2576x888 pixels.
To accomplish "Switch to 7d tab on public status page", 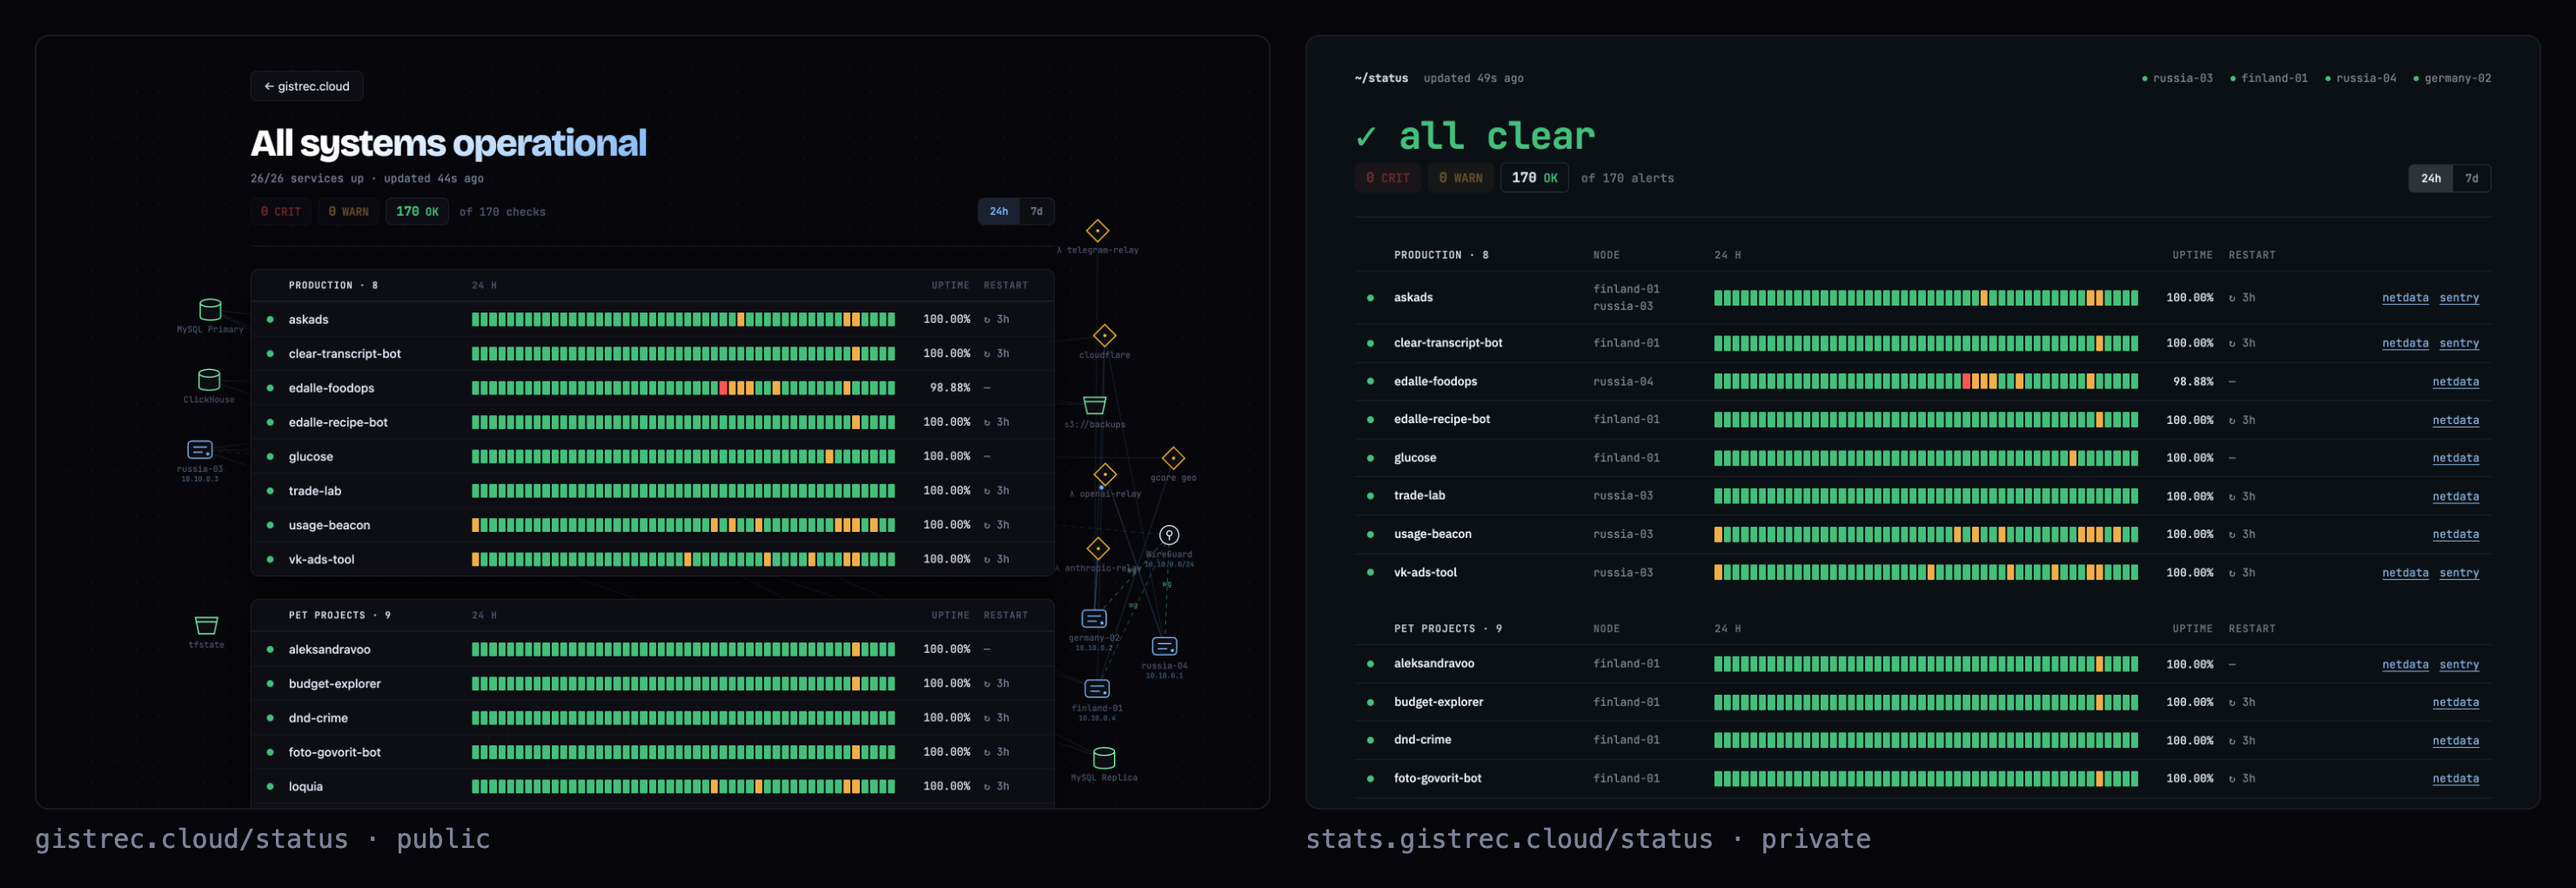I will coord(1037,211).
